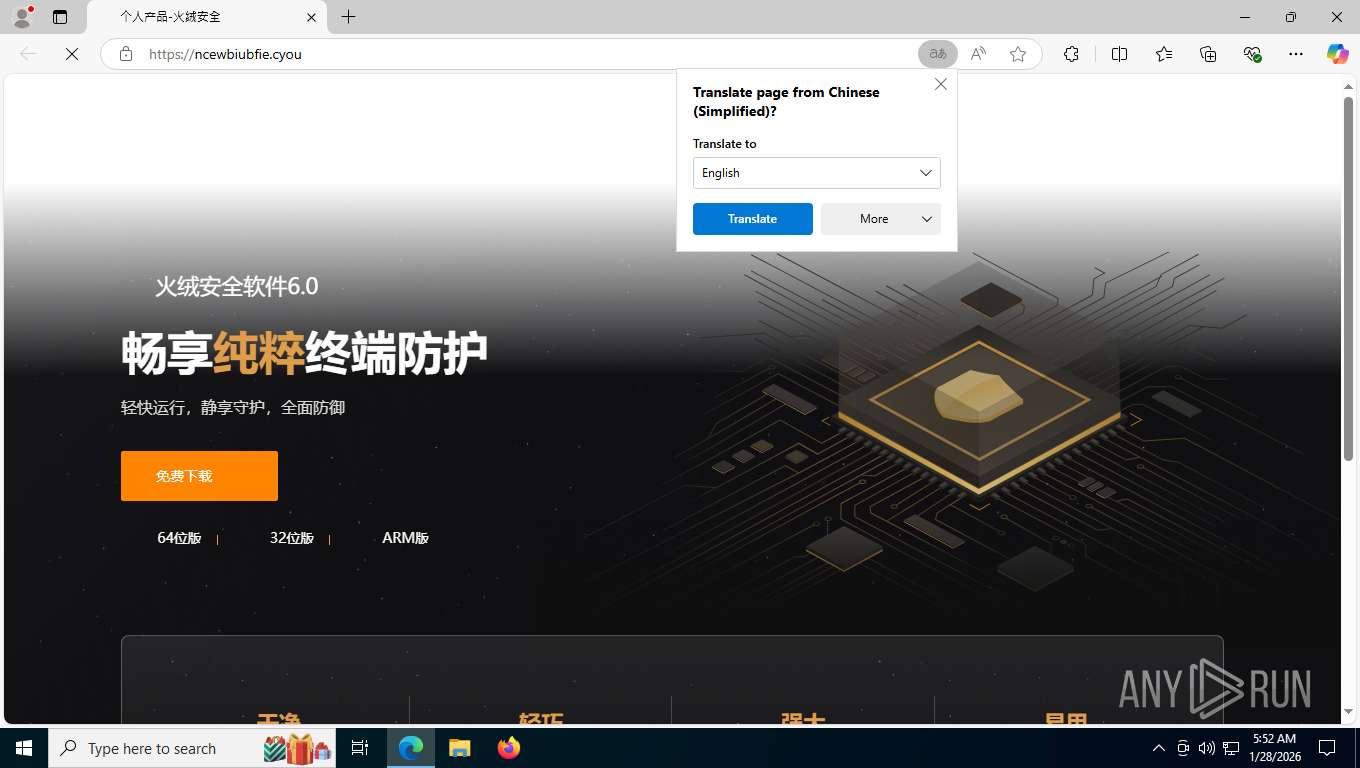Open File Explorer from taskbar

[x=459, y=748]
